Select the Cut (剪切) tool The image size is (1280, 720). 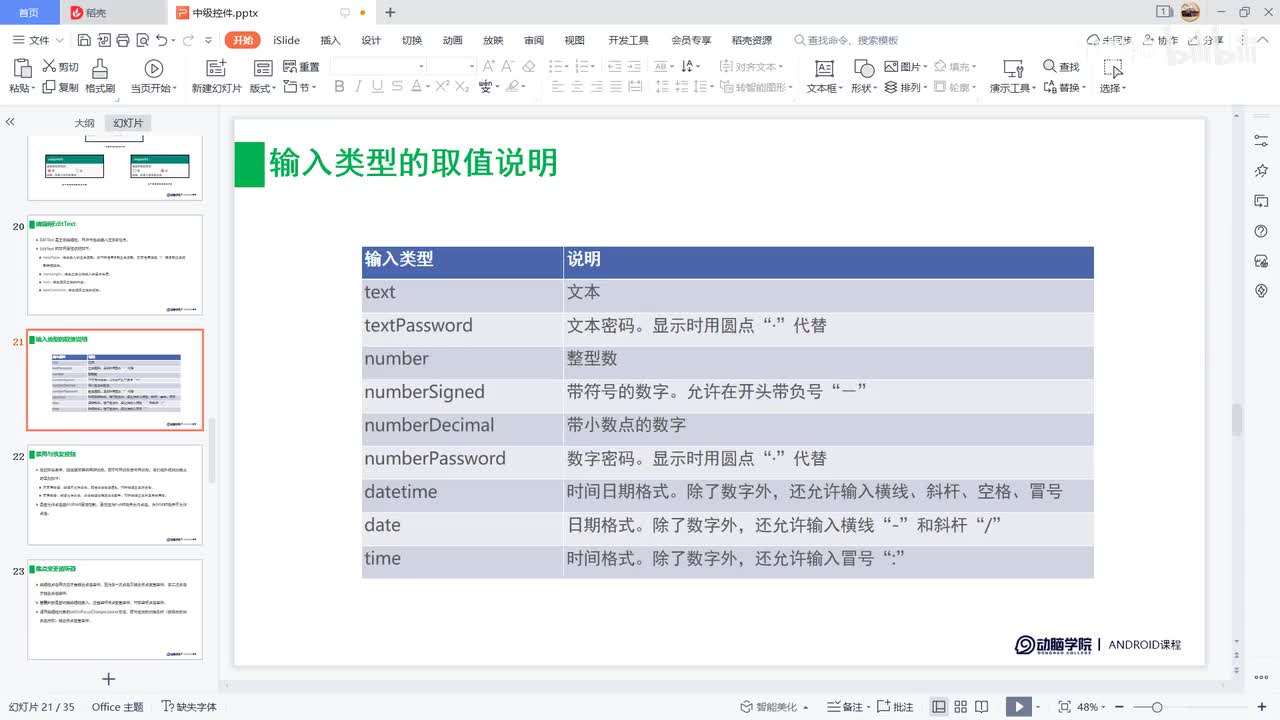[60, 67]
